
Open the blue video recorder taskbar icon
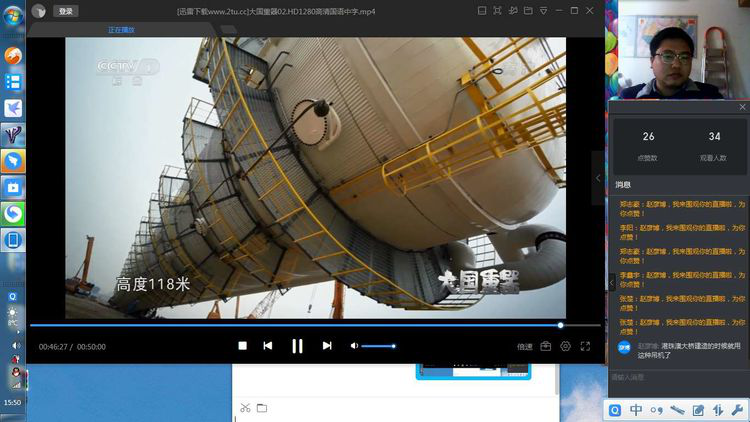point(13,188)
